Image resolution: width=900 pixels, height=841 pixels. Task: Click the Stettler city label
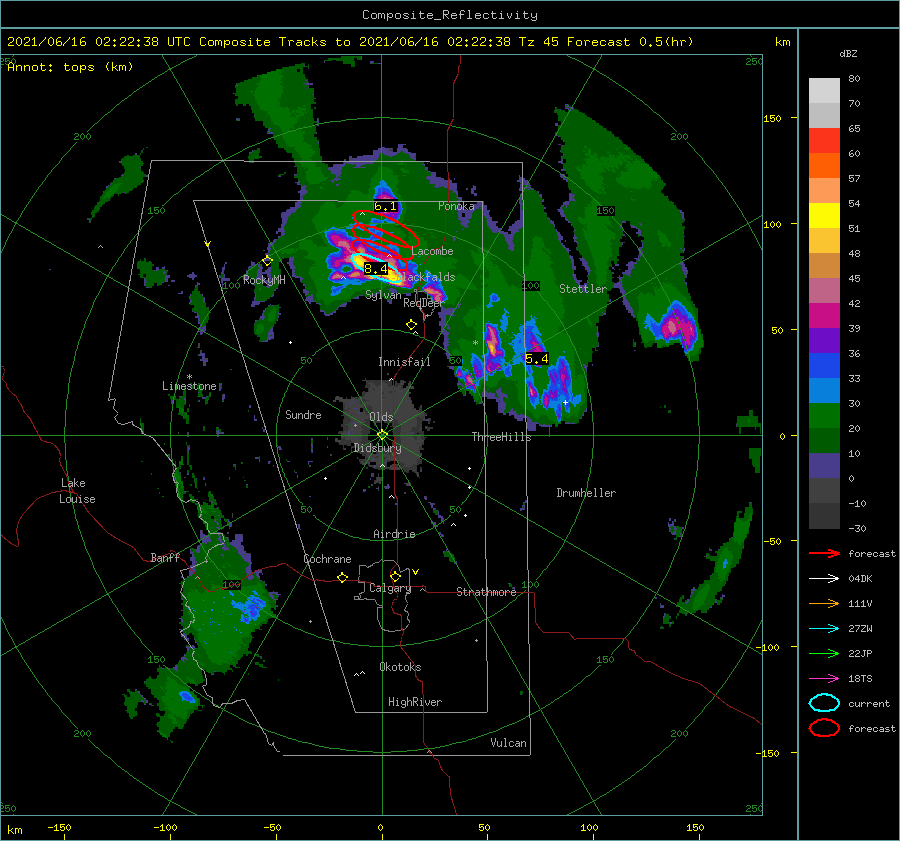583,289
